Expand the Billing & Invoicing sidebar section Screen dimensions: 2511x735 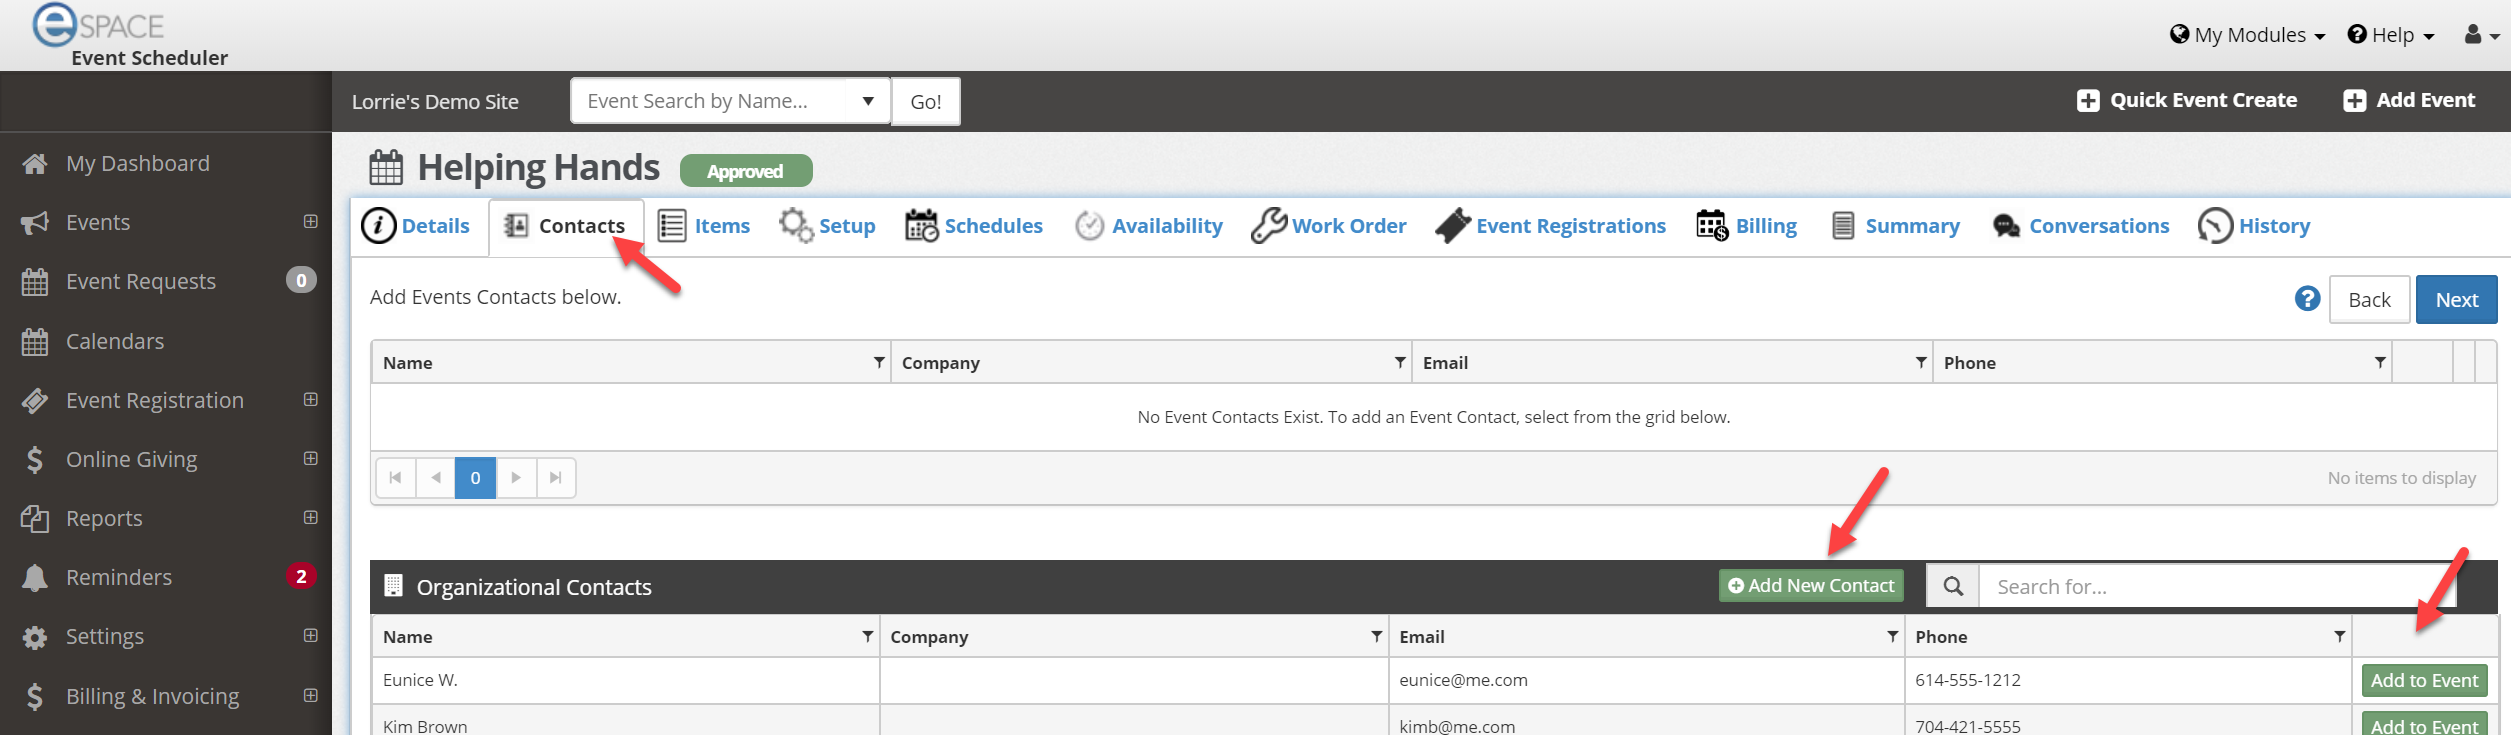(311, 695)
